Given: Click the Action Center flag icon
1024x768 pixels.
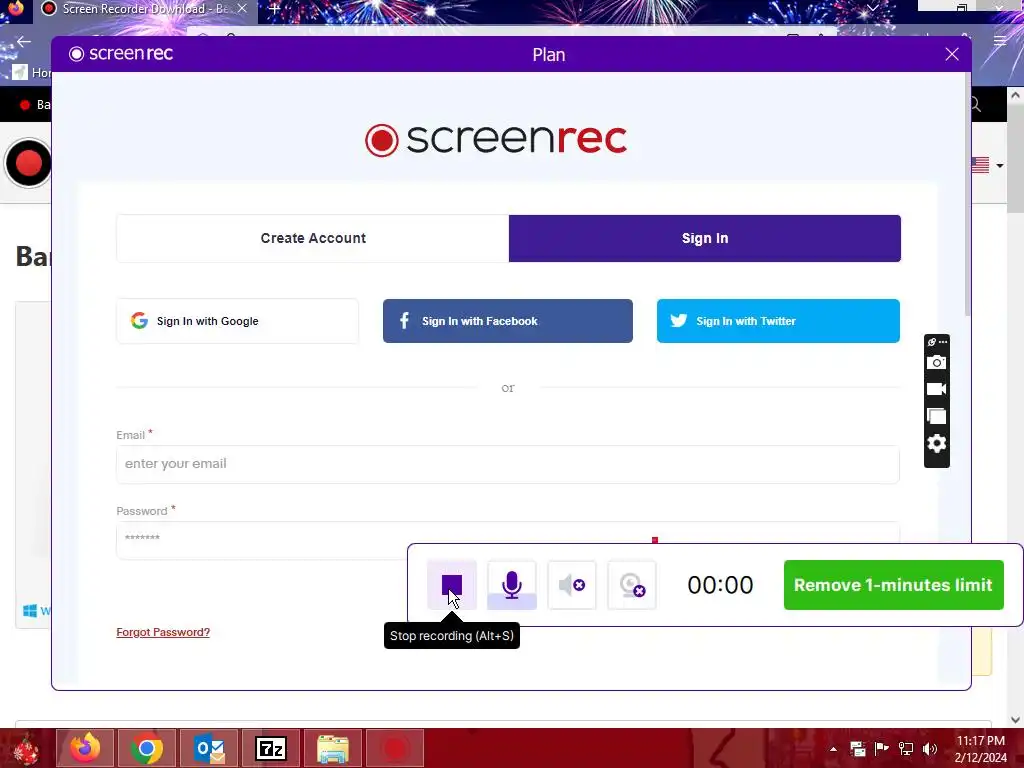Looking at the screenshot, I should tap(882, 749).
